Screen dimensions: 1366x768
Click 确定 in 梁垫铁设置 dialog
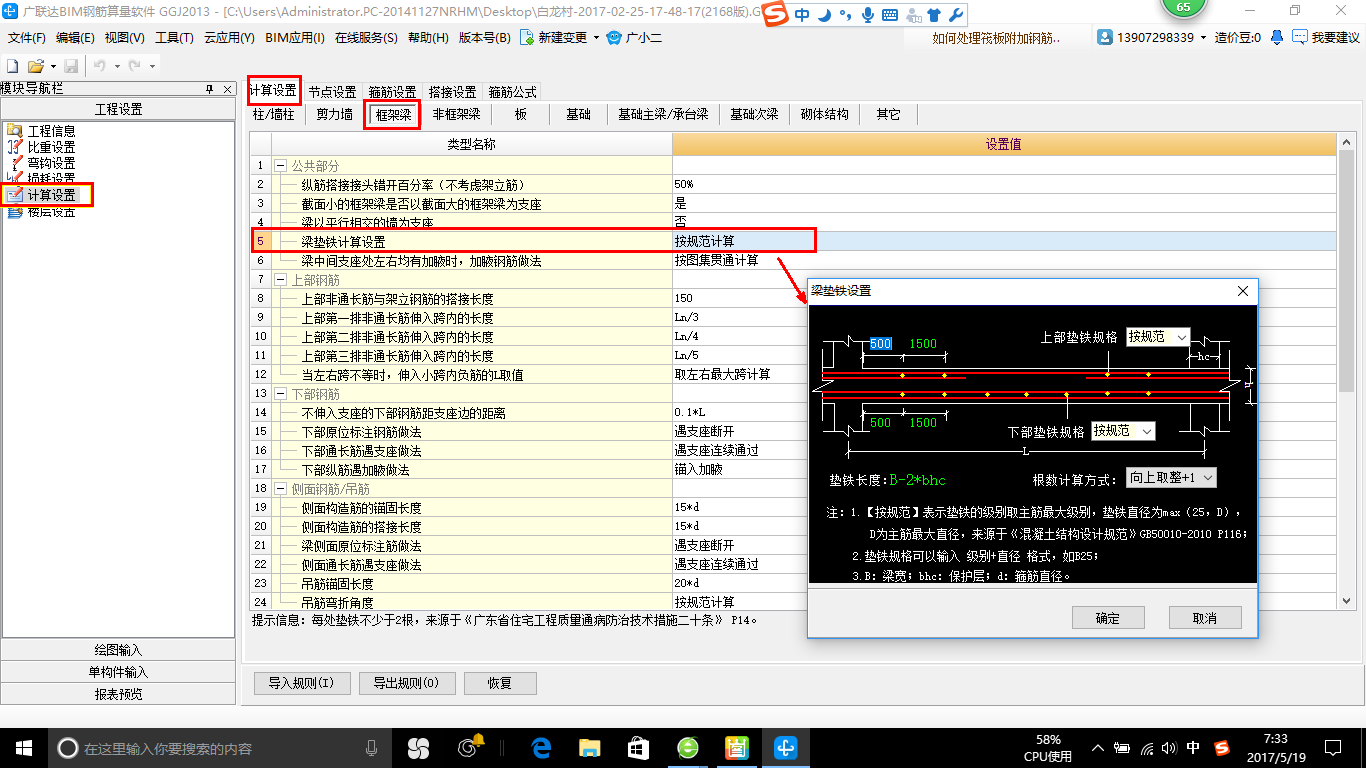1108,618
